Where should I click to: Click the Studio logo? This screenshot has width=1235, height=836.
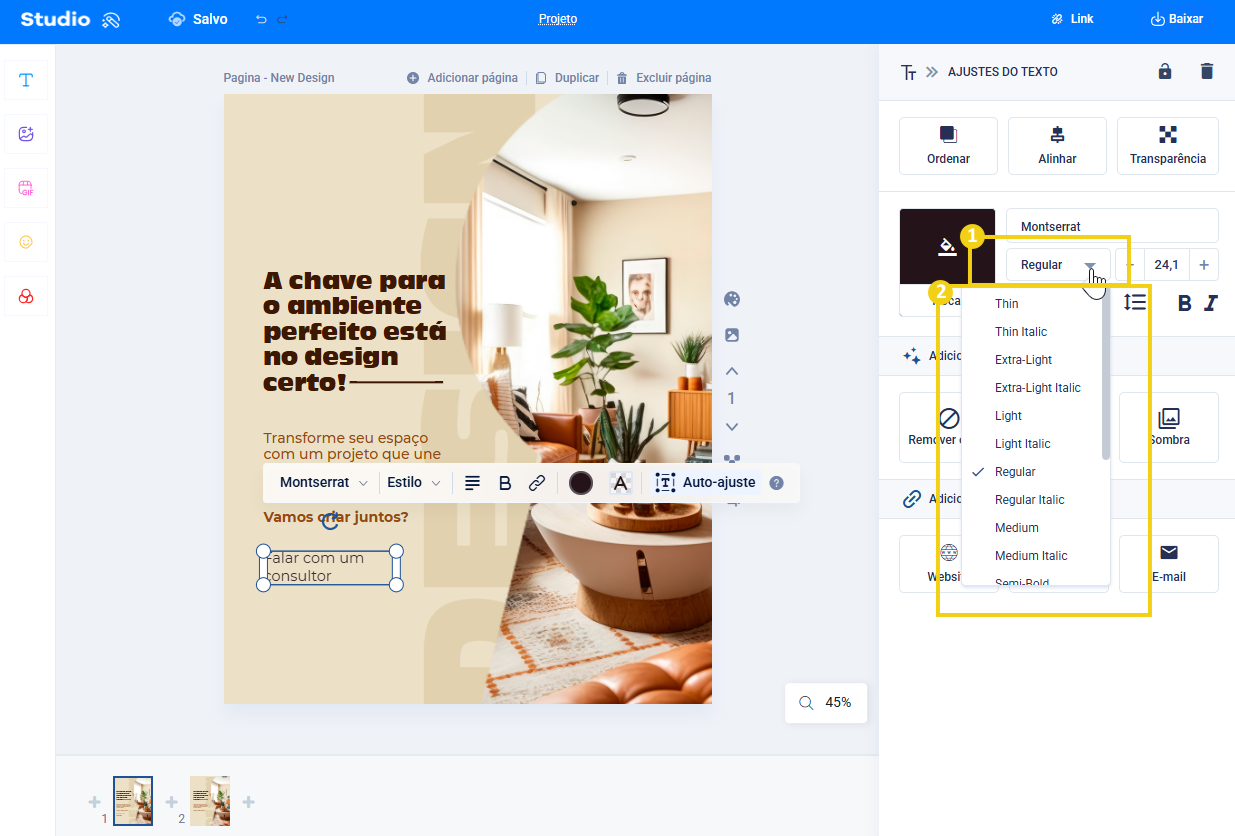click(x=70, y=19)
